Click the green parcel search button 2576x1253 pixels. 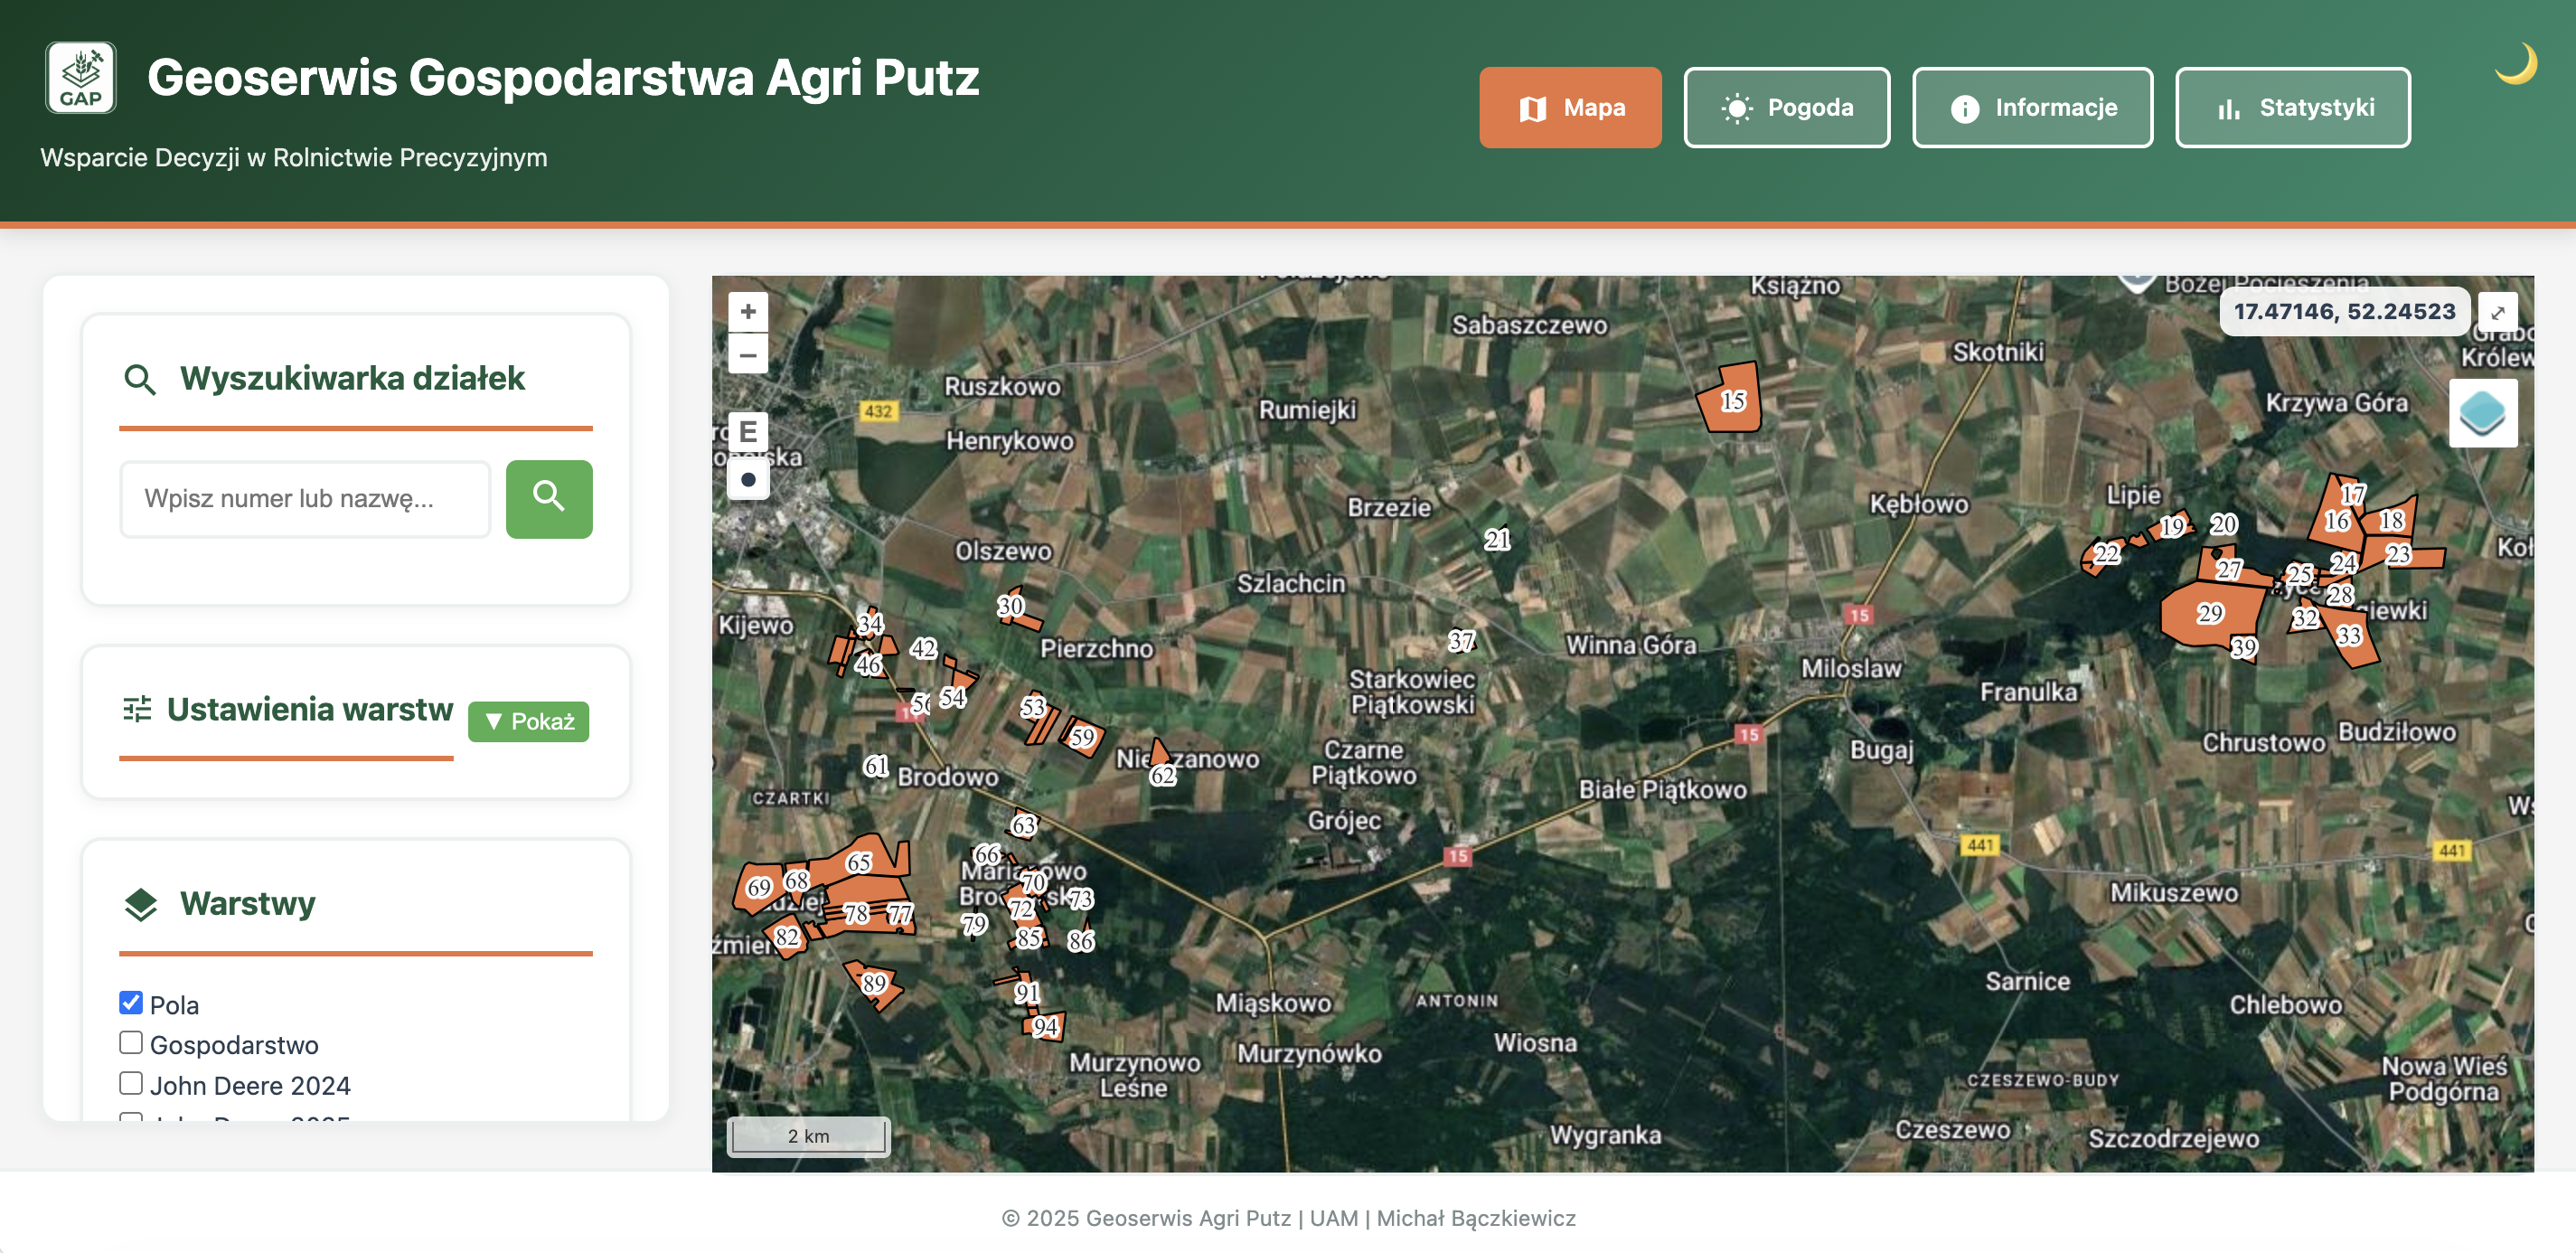(x=549, y=498)
